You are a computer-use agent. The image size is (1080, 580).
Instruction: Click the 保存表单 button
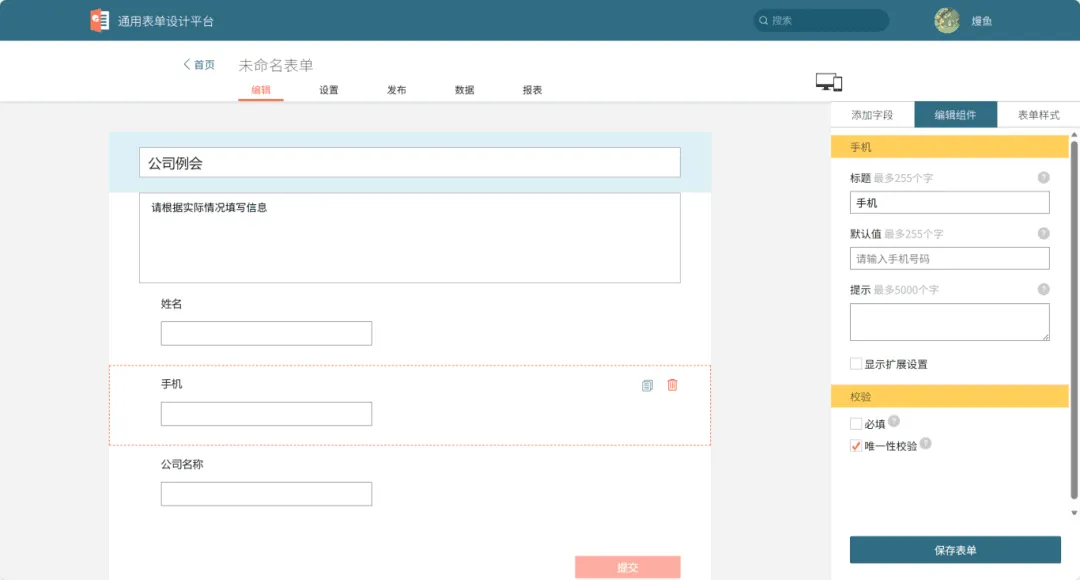tap(955, 550)
